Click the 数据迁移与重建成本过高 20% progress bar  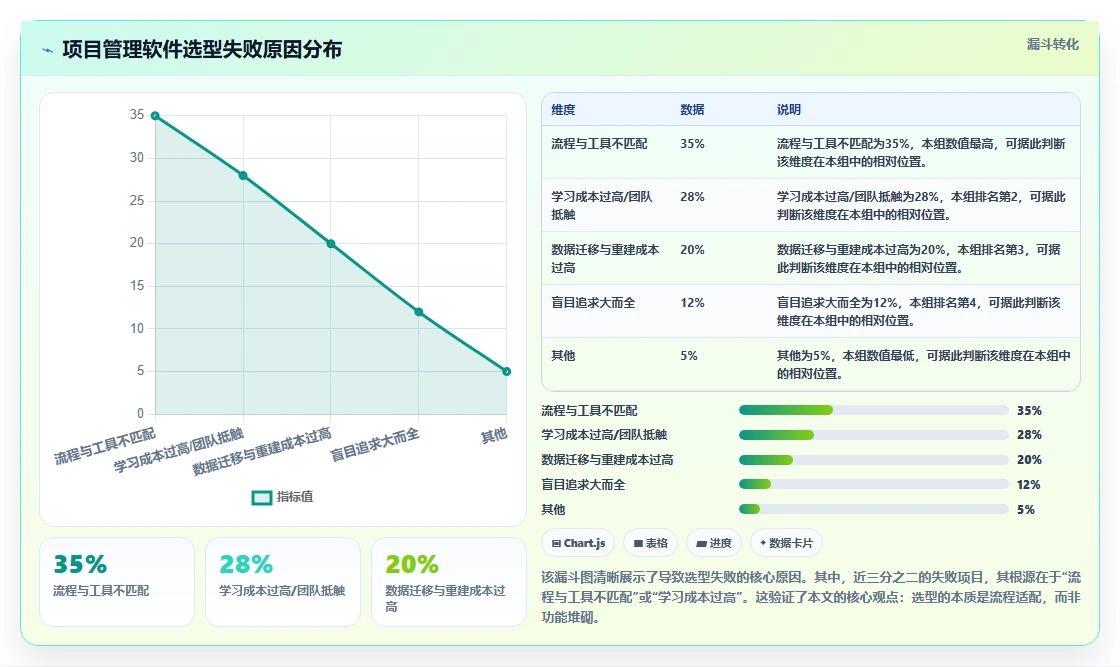(x=874, y=460)
